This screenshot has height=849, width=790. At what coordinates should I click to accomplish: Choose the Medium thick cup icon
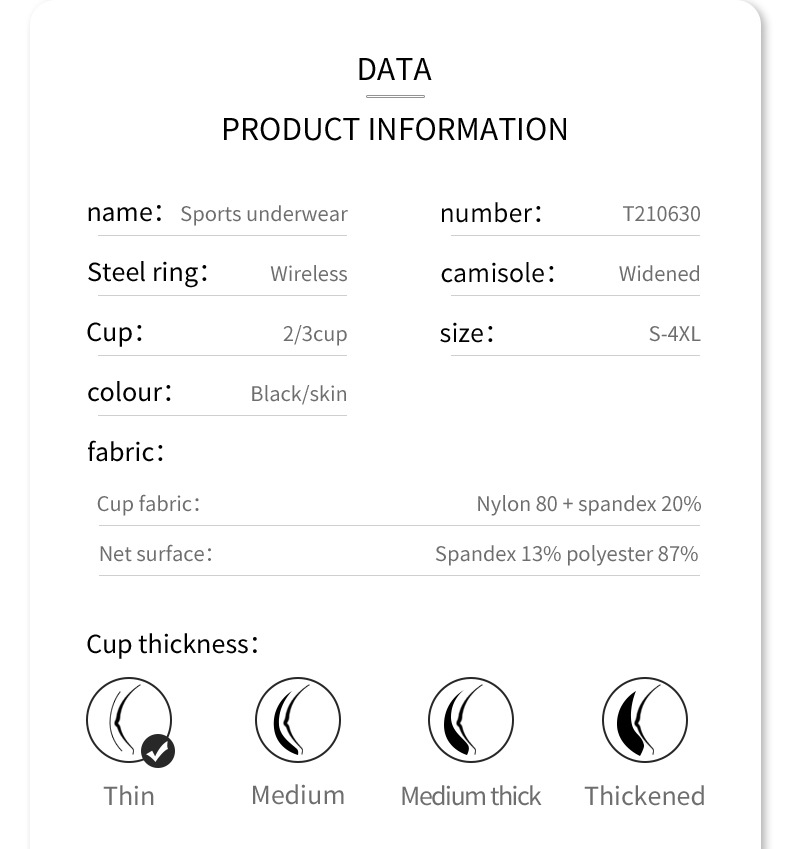click(x=471, y=721)
